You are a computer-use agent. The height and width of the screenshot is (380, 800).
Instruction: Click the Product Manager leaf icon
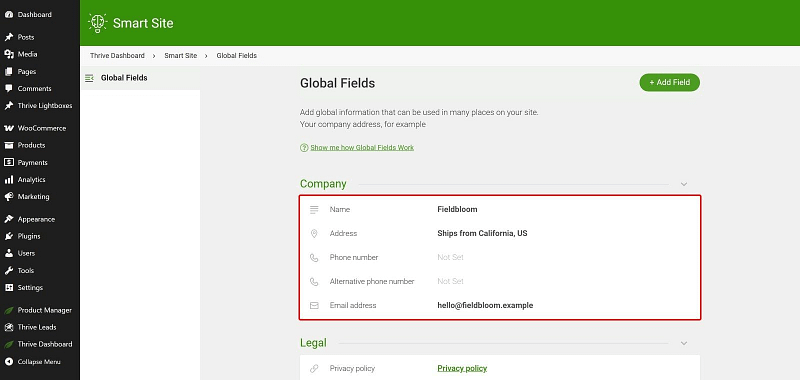click(x=9, y=310)
